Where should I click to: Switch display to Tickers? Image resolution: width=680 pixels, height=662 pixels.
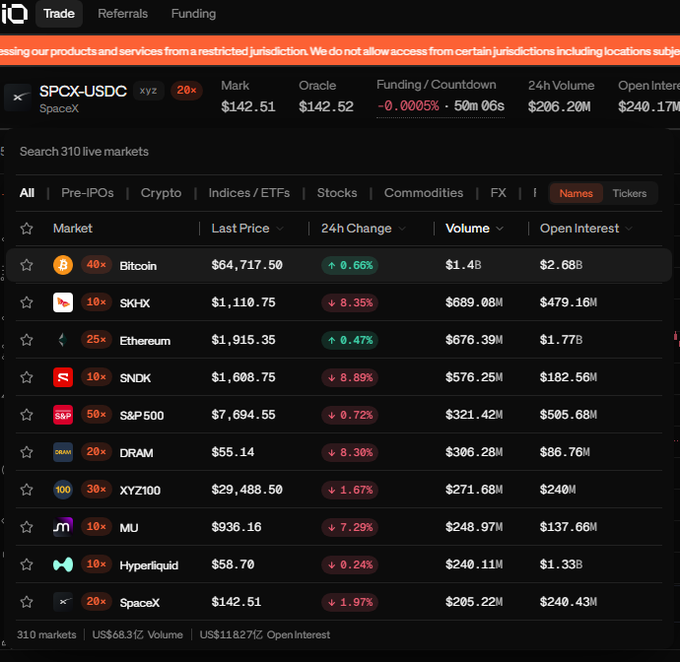[x=629, y=193]
